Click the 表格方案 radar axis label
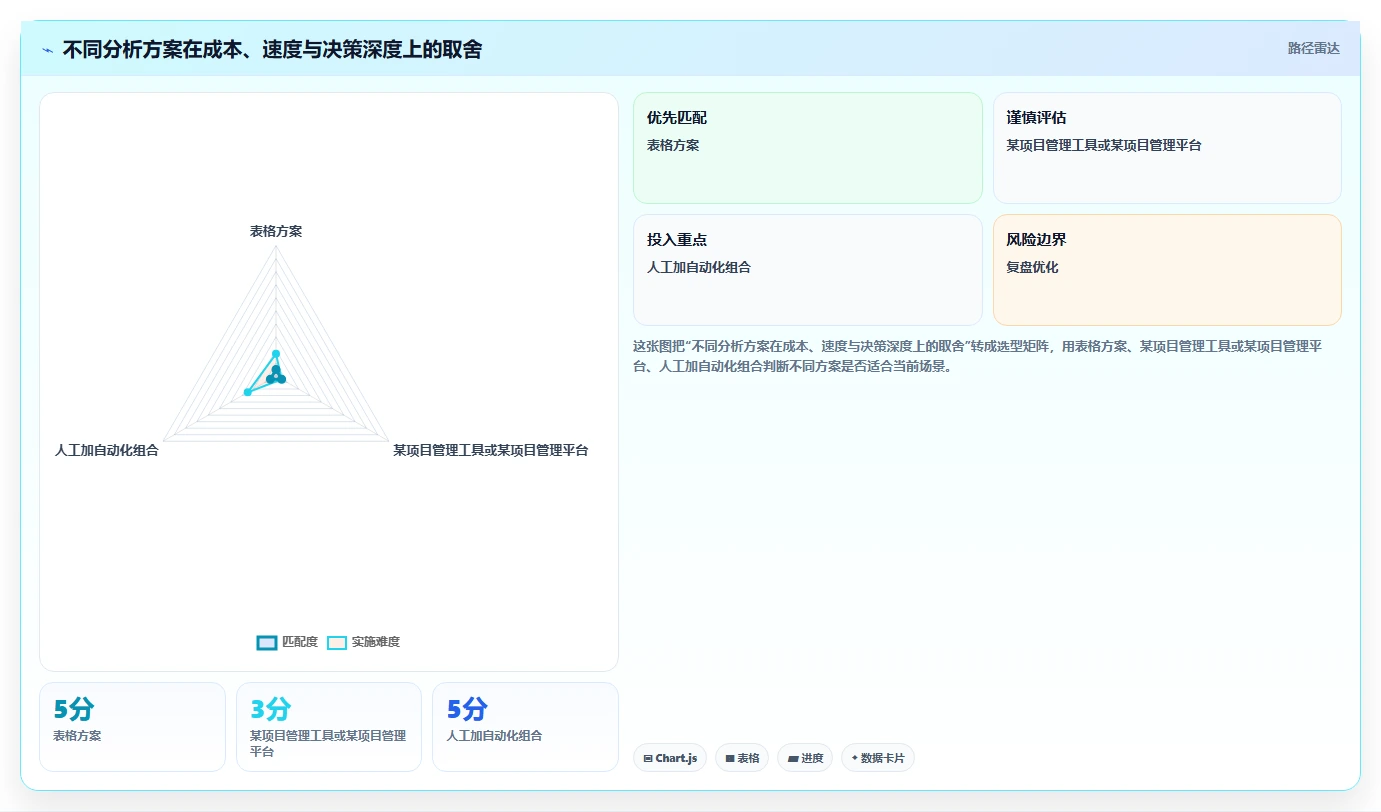This screenshot has width=1381, height=812. 276,231
